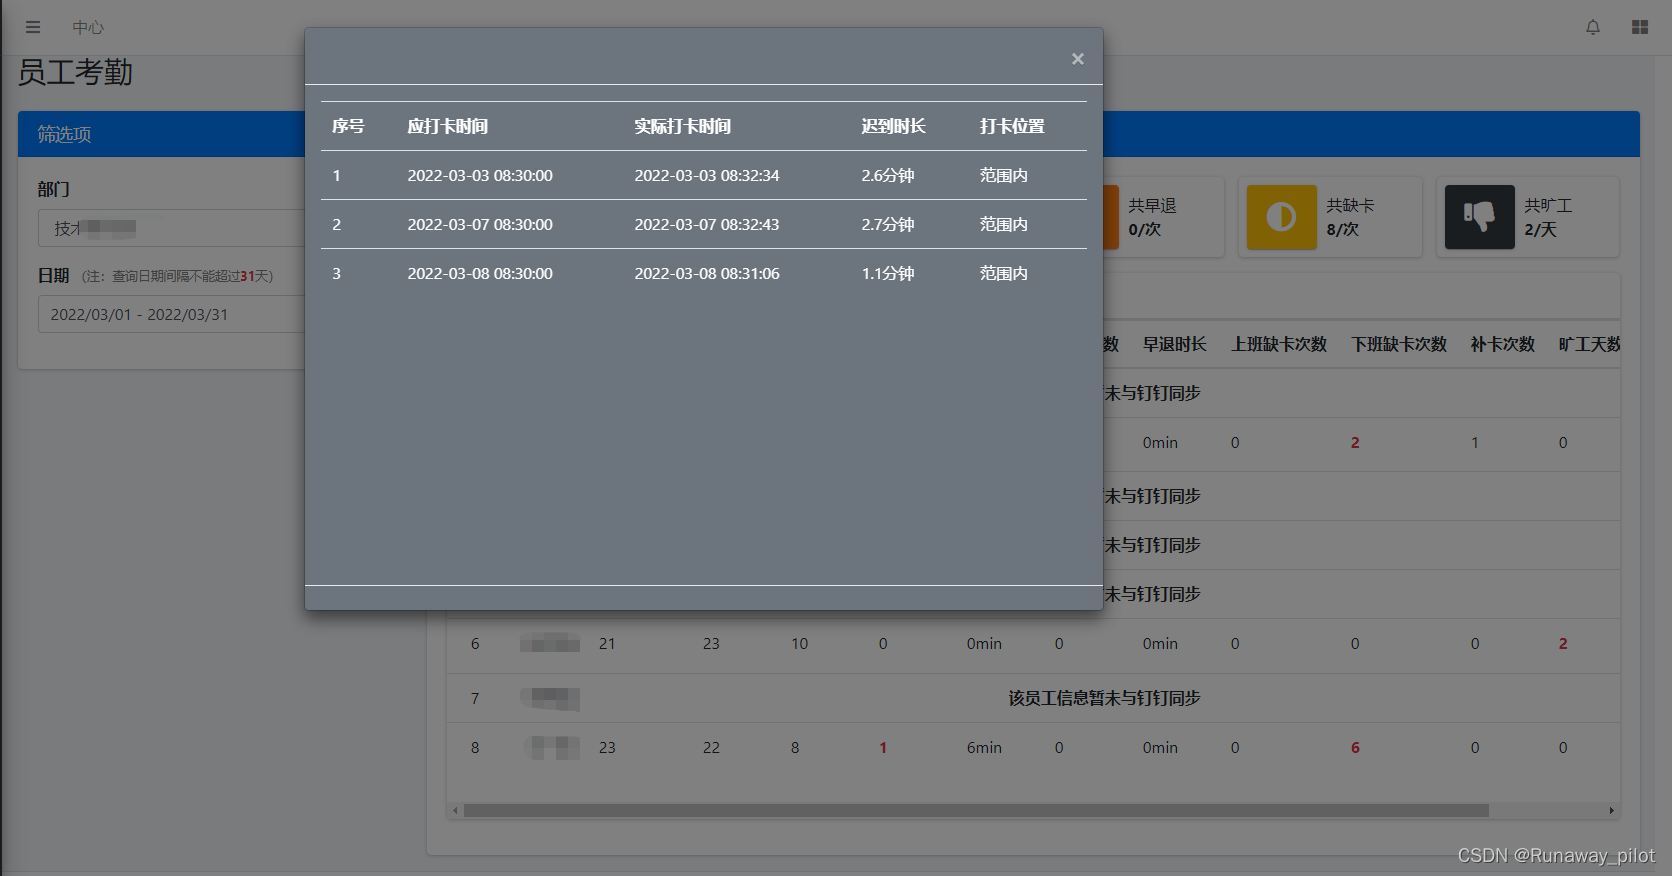Image resolution: width=1672 pixels, height=876 pixels.
Task: Select scheduled time 2022-03-08 08:30:00
Action: point(480,273)
